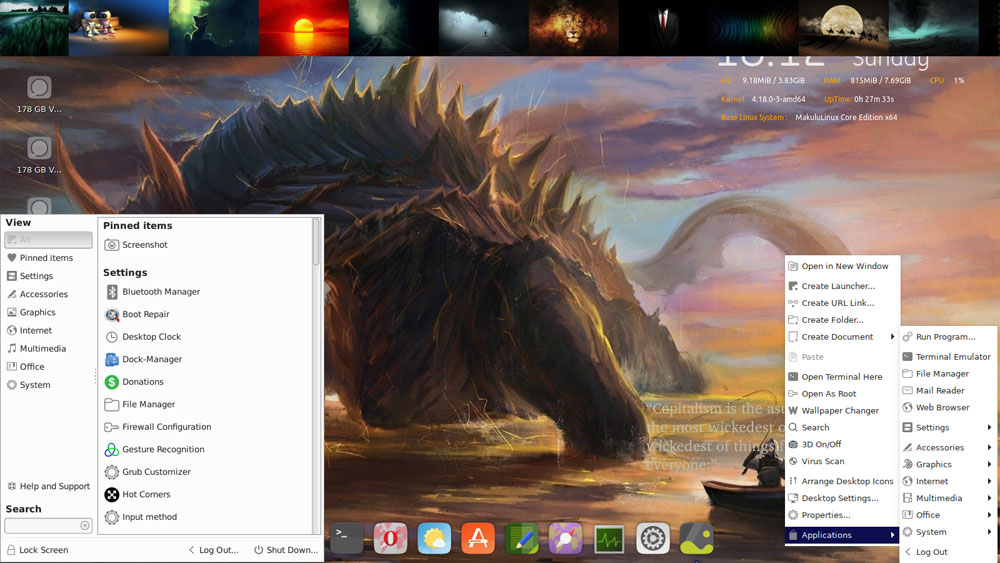The height and width of the screenshot is (563, 1000).
Task: Click the menu Search input field
Action: 48,525
